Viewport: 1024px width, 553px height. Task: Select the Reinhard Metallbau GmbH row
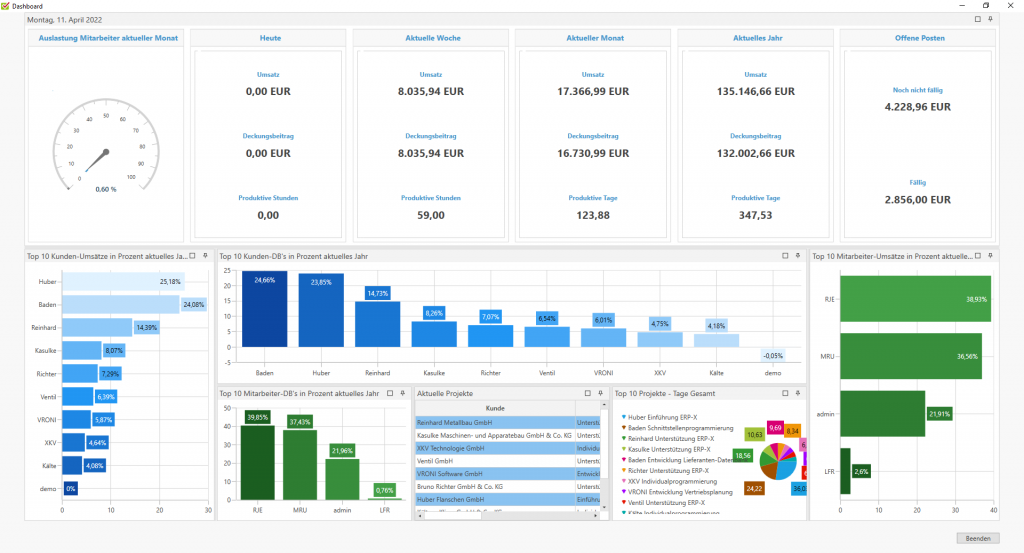coord(494,422)
